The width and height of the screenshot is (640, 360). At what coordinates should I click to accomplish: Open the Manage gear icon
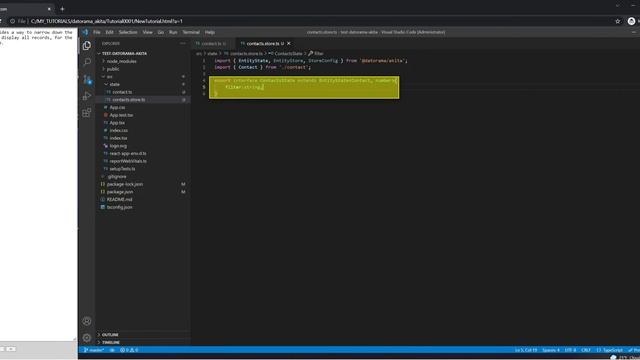87,338
